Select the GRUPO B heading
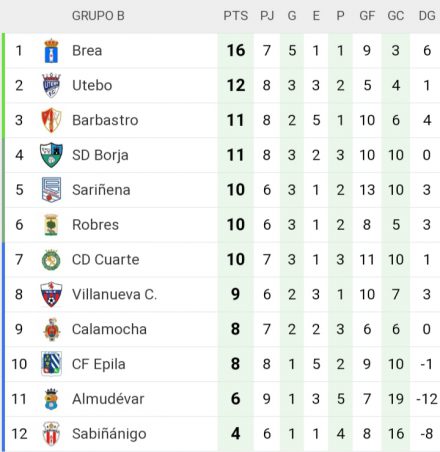Image resolution: width=440 pixels, height=452 pixels. pyautogui.click(x=98, y=16)
